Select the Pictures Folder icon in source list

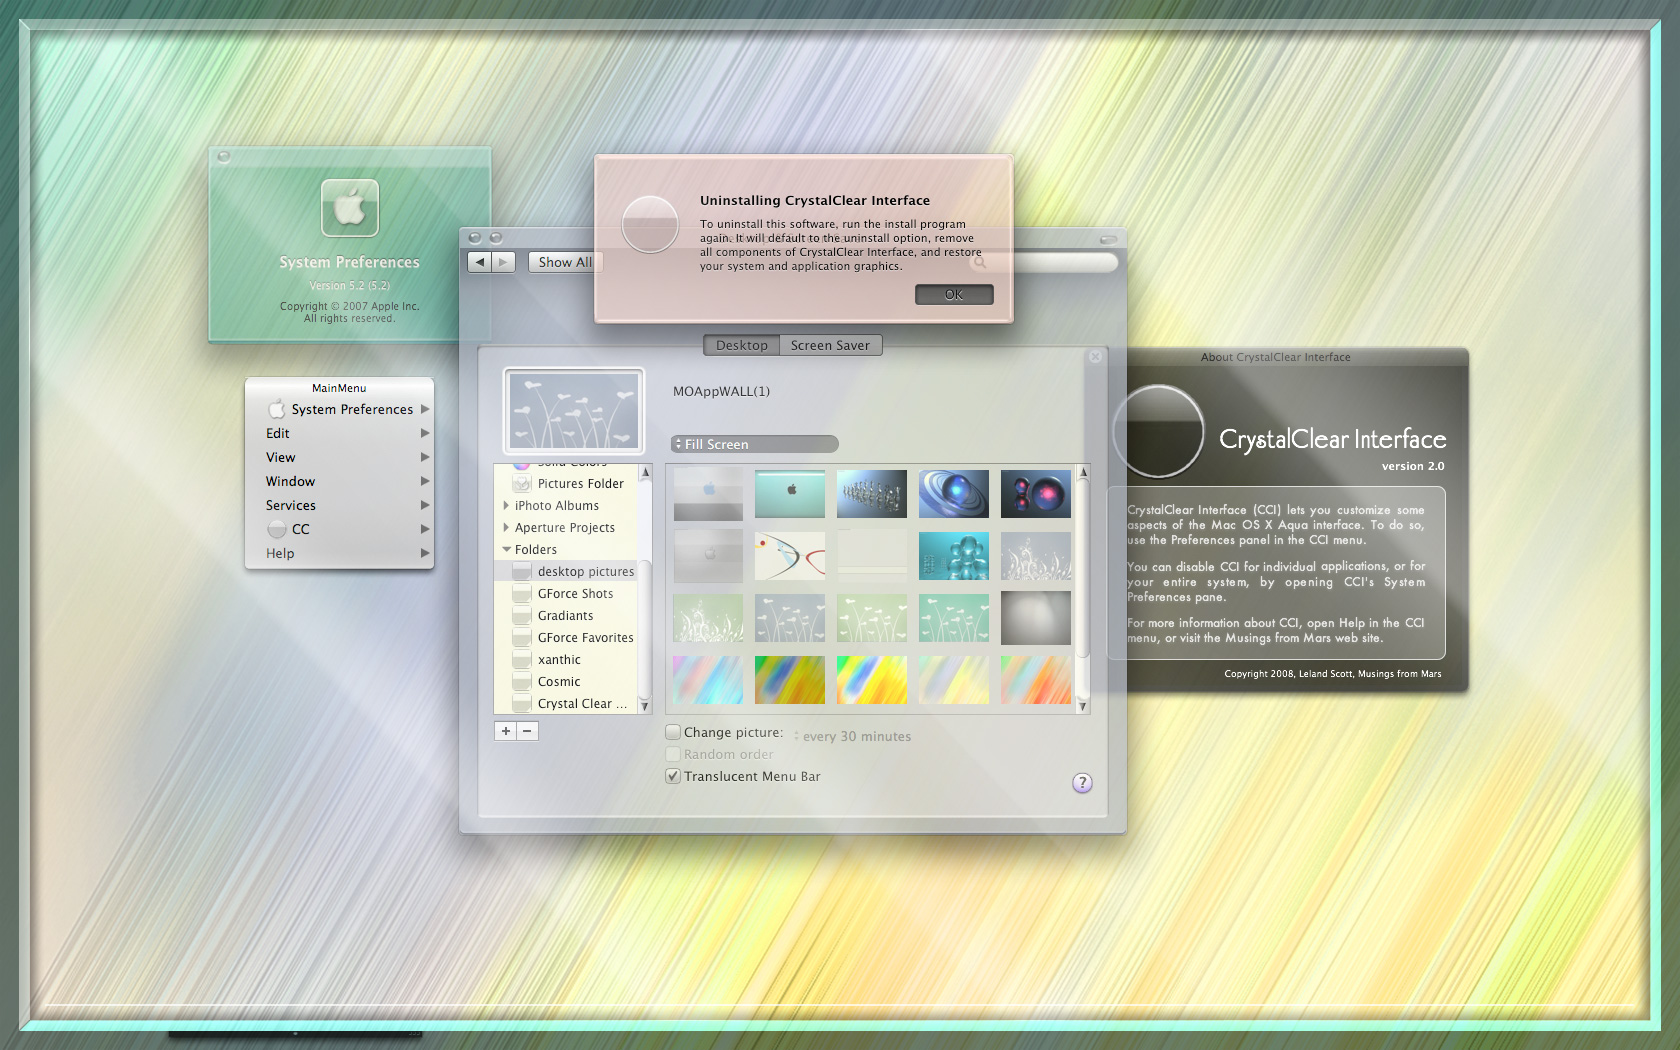click(x=522, y=484)
